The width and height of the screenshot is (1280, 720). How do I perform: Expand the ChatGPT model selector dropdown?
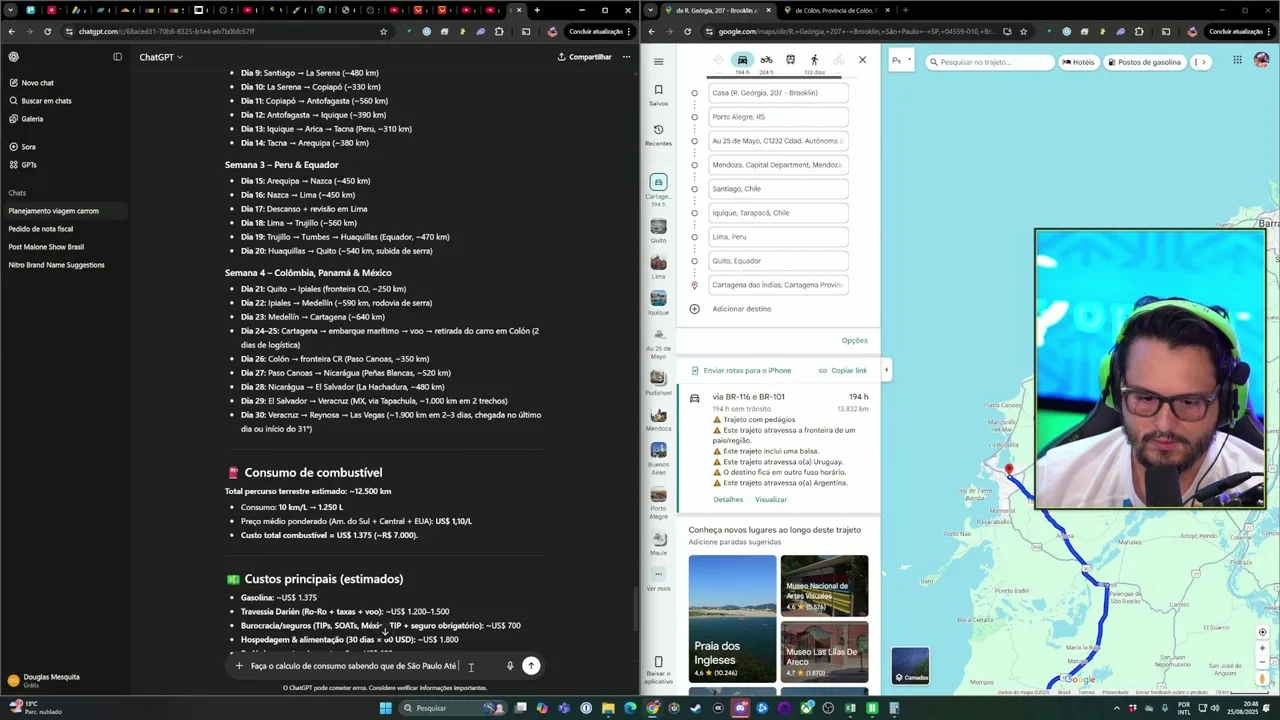[x=161, y=57]
